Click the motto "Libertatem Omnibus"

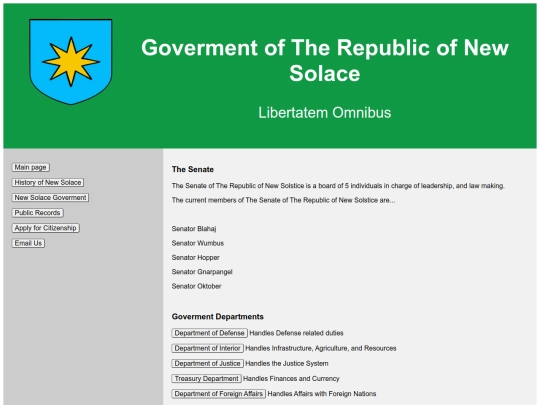point(325,113)
